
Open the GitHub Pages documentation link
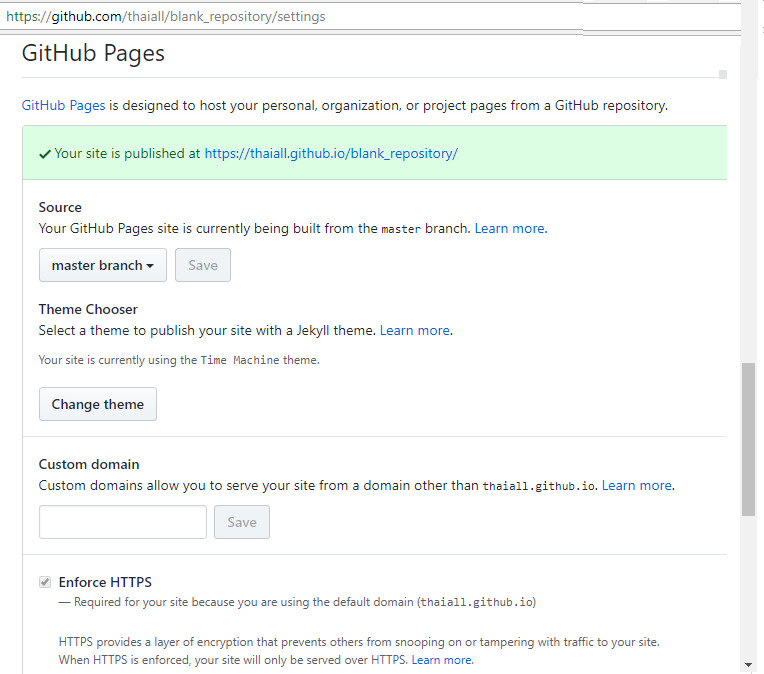coord(63,105)
